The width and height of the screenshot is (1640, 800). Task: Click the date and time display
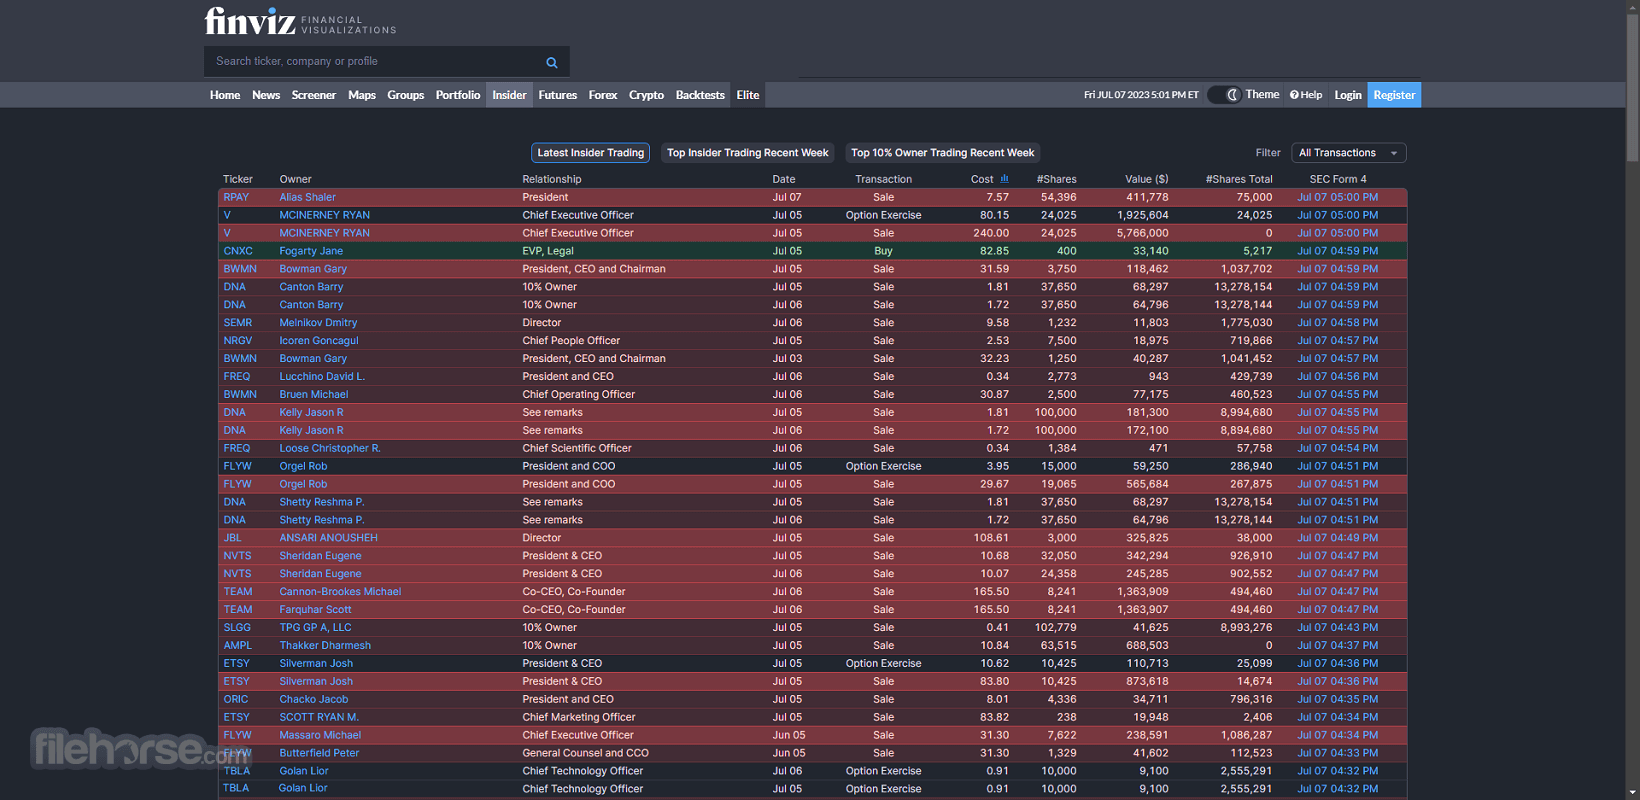pos(1141,95)
